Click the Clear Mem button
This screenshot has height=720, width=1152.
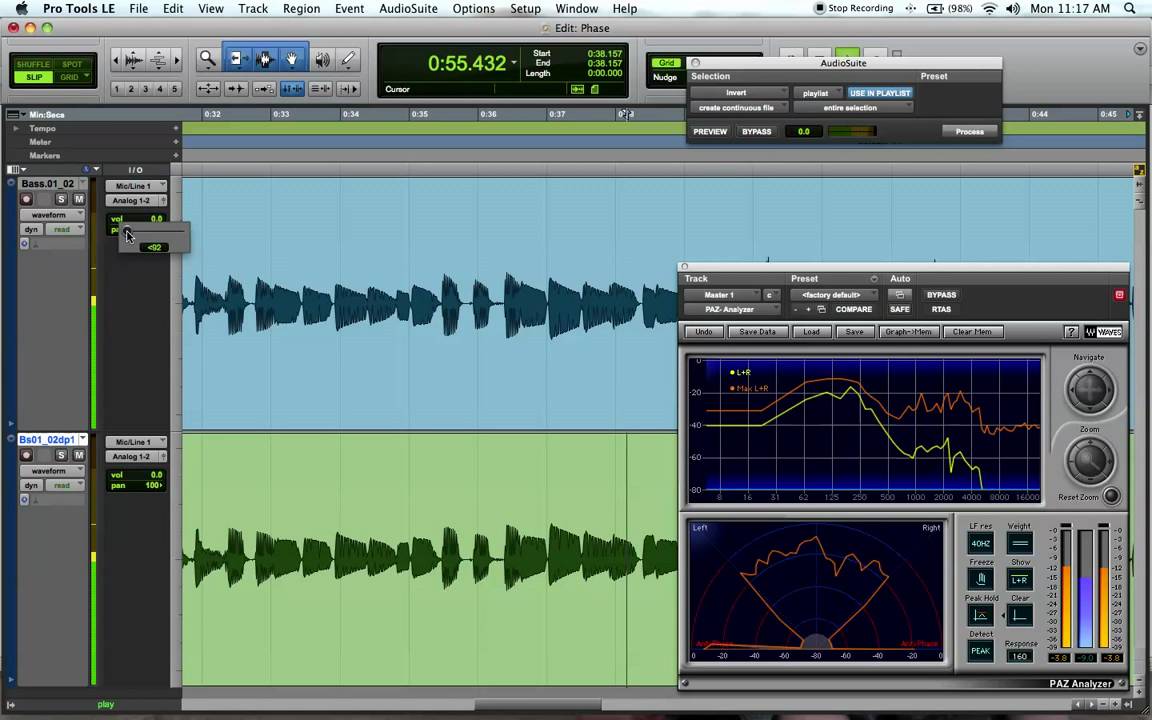[x=972, y=332]
